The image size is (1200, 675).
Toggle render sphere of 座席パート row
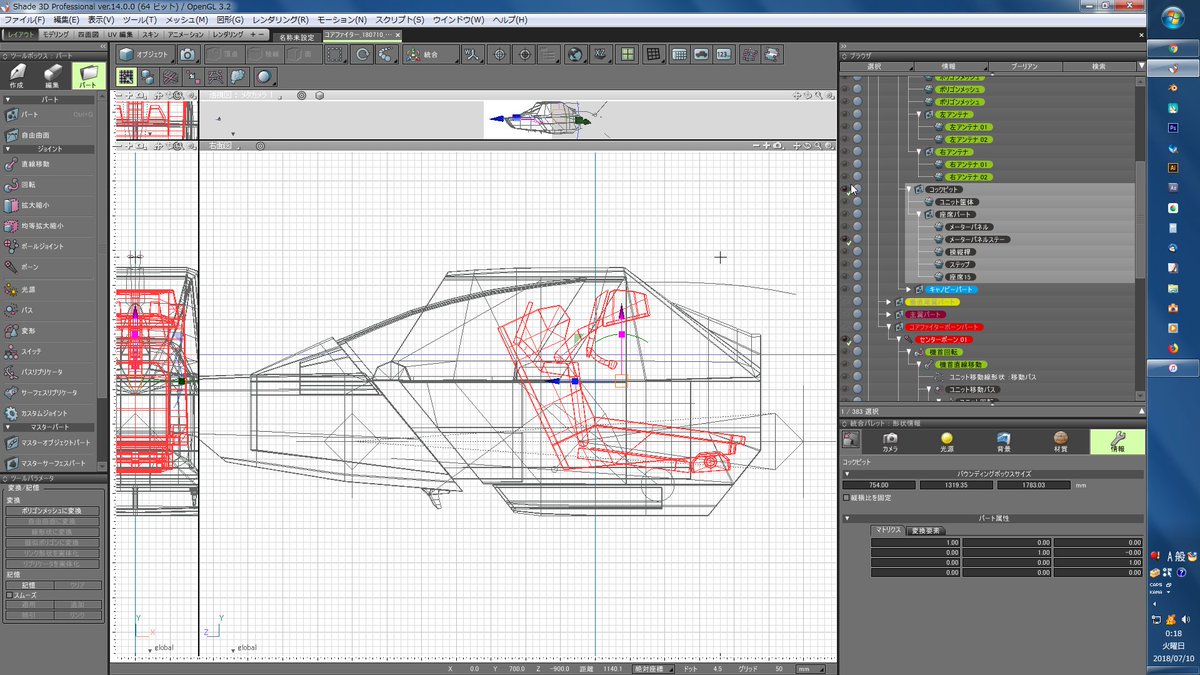(857, 214)
